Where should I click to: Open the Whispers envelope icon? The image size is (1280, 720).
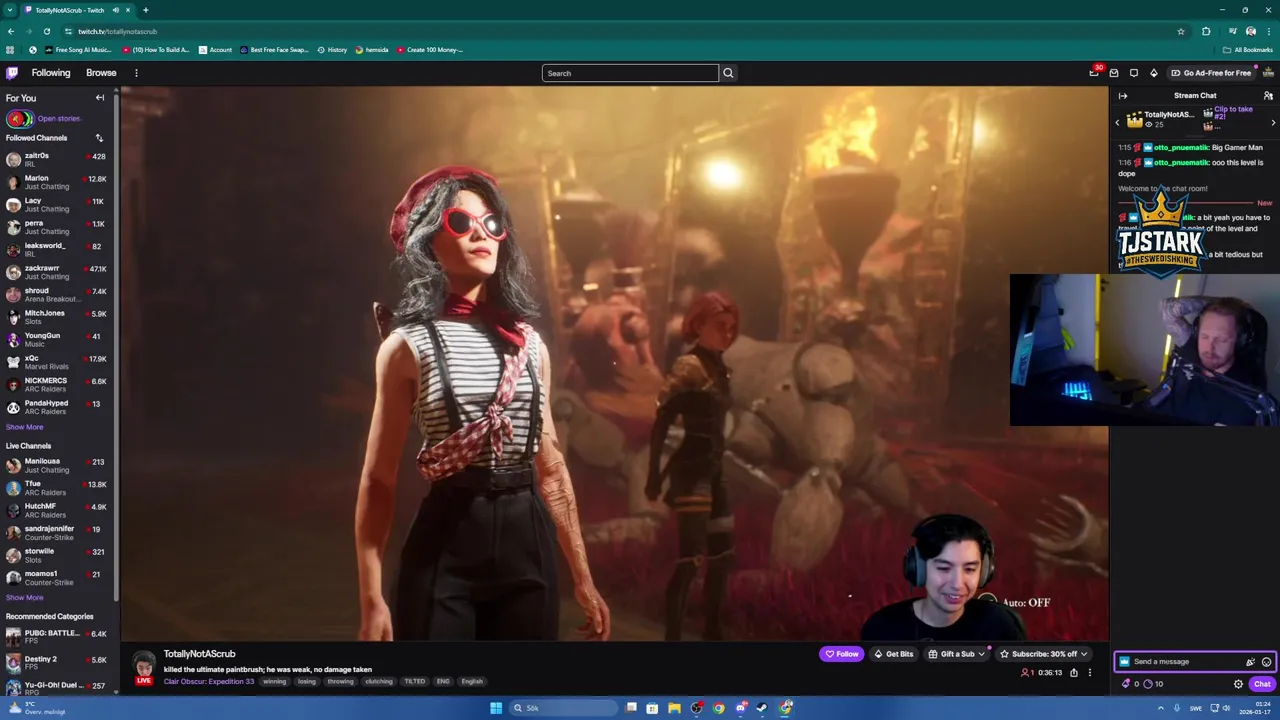point(1114,73)
